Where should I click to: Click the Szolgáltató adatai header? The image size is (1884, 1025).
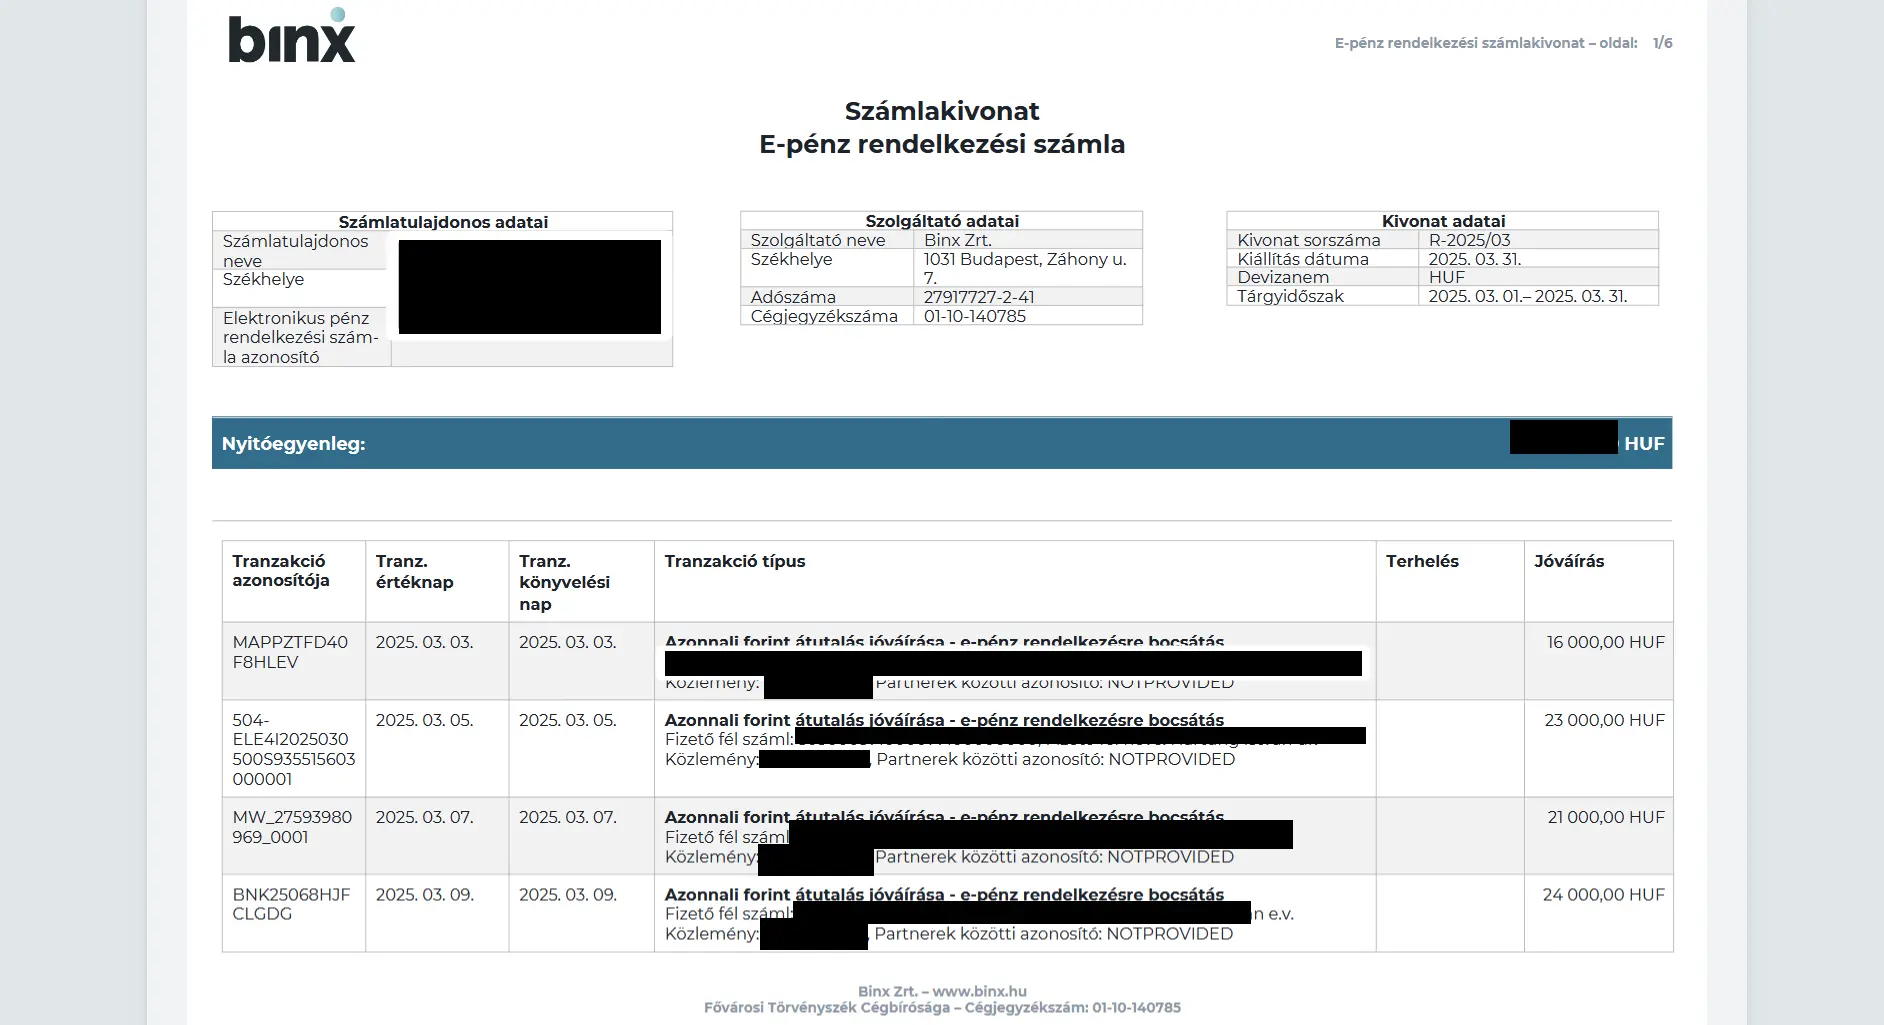coord(940,221)
